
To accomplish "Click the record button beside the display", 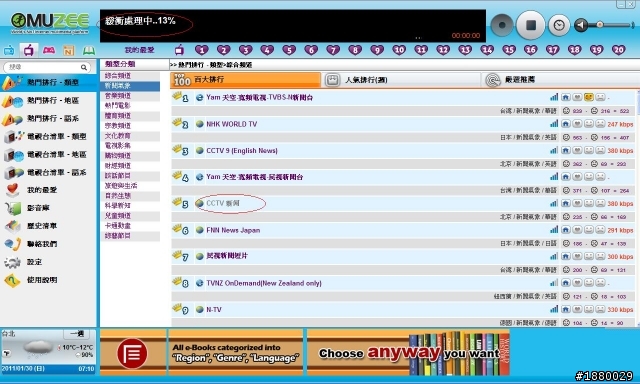I will tap(502, 25).
